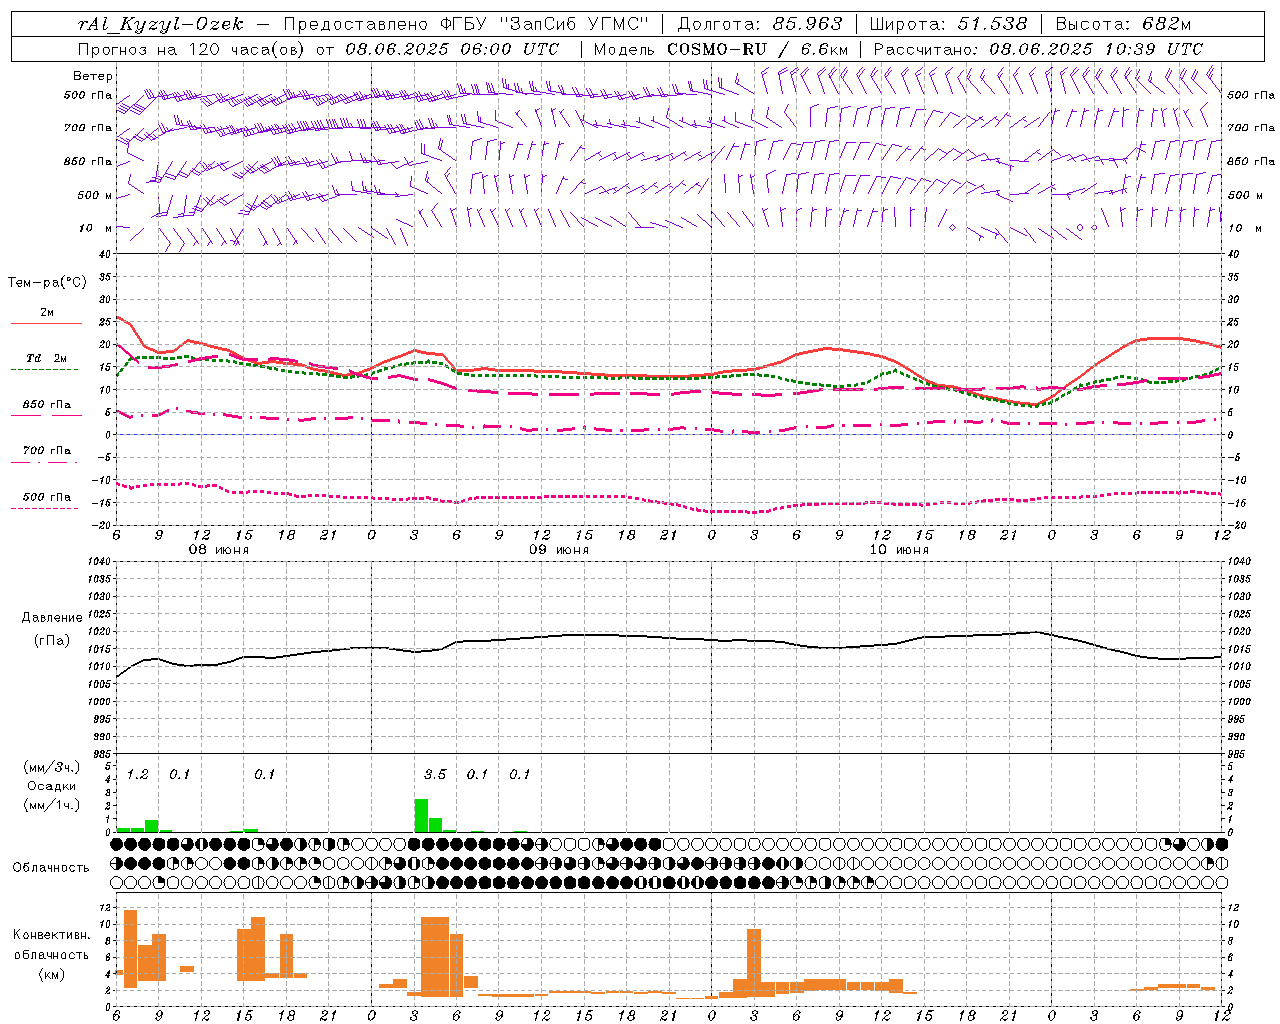Click the (км) unit under облачность
Screen dimensions: 1280x1024
(x=52, y=974)
